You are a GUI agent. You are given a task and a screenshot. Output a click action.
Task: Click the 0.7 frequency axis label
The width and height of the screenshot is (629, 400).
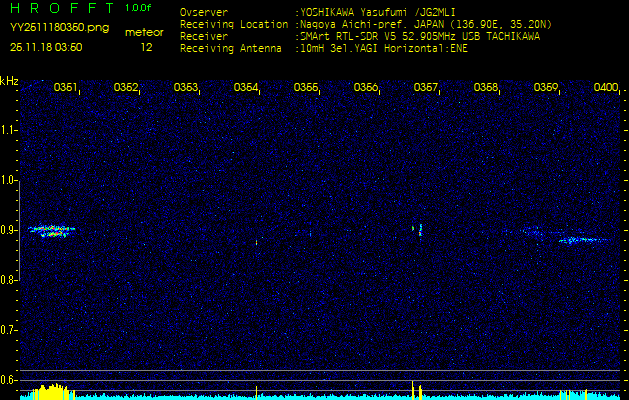click(x=9, y=330)
